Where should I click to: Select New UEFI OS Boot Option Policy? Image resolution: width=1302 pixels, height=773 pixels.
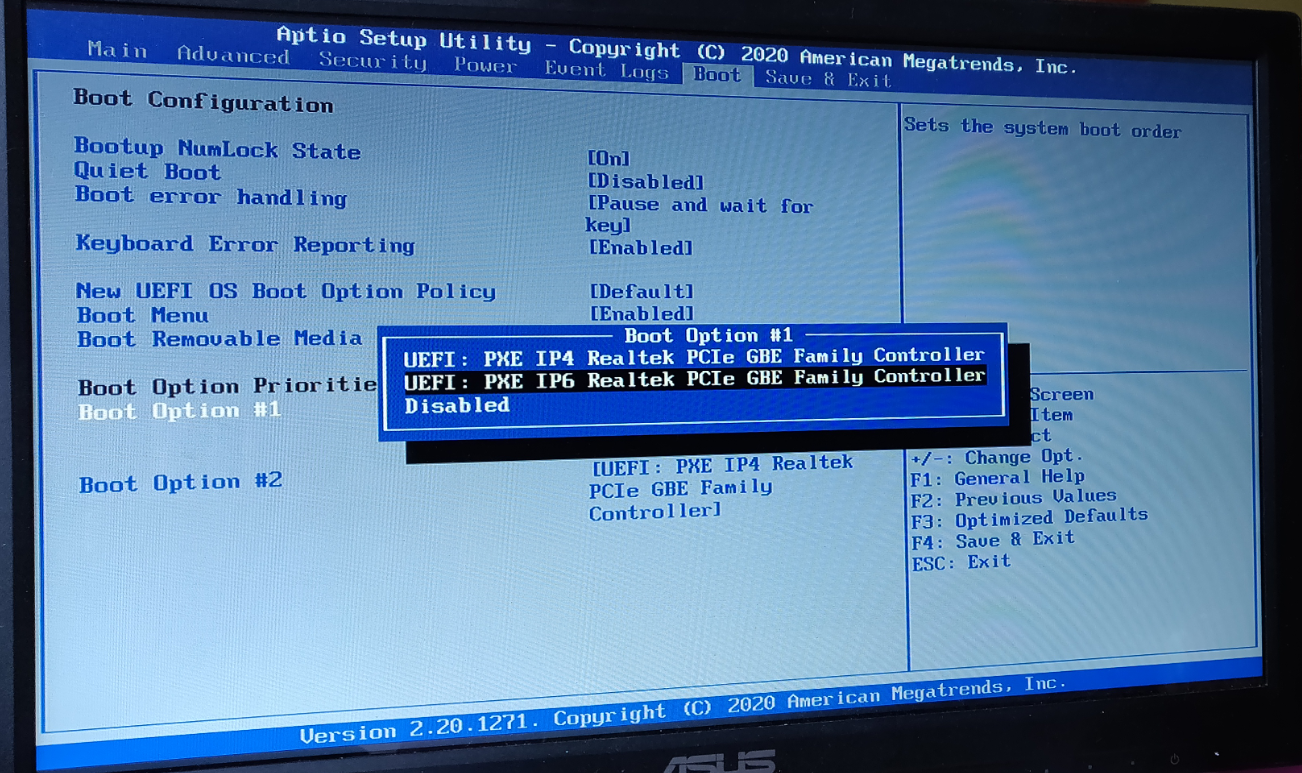pyautogui.click(x=286, y=291)
